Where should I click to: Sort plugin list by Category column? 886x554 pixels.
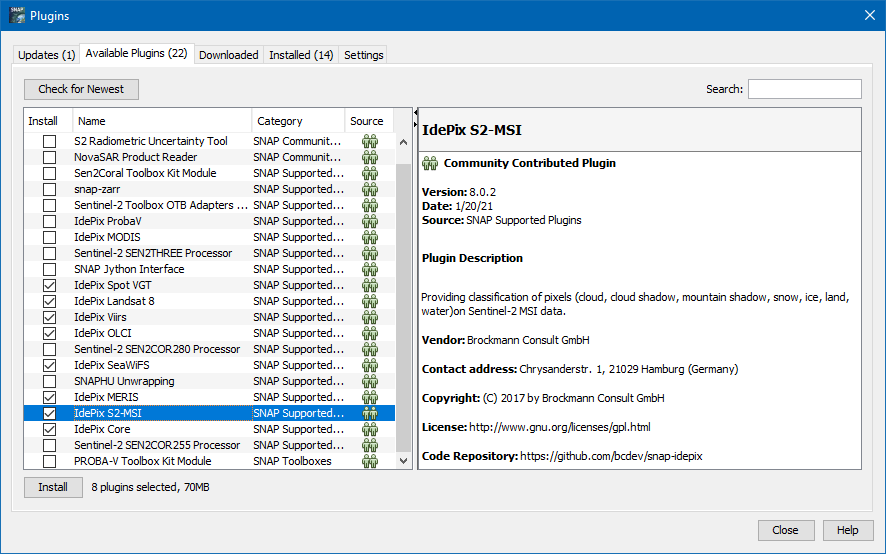(298, 121)
